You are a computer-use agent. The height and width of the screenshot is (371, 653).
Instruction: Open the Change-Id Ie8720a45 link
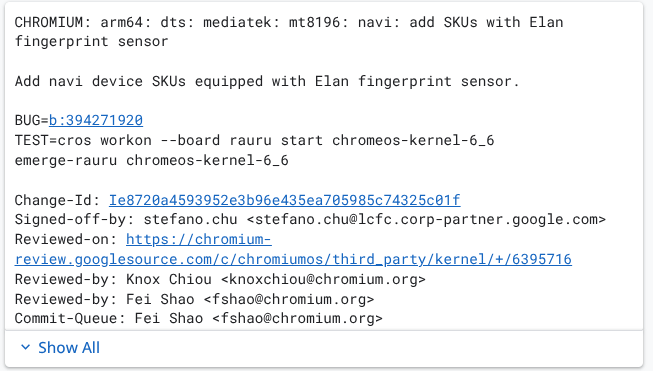(284, 200)
